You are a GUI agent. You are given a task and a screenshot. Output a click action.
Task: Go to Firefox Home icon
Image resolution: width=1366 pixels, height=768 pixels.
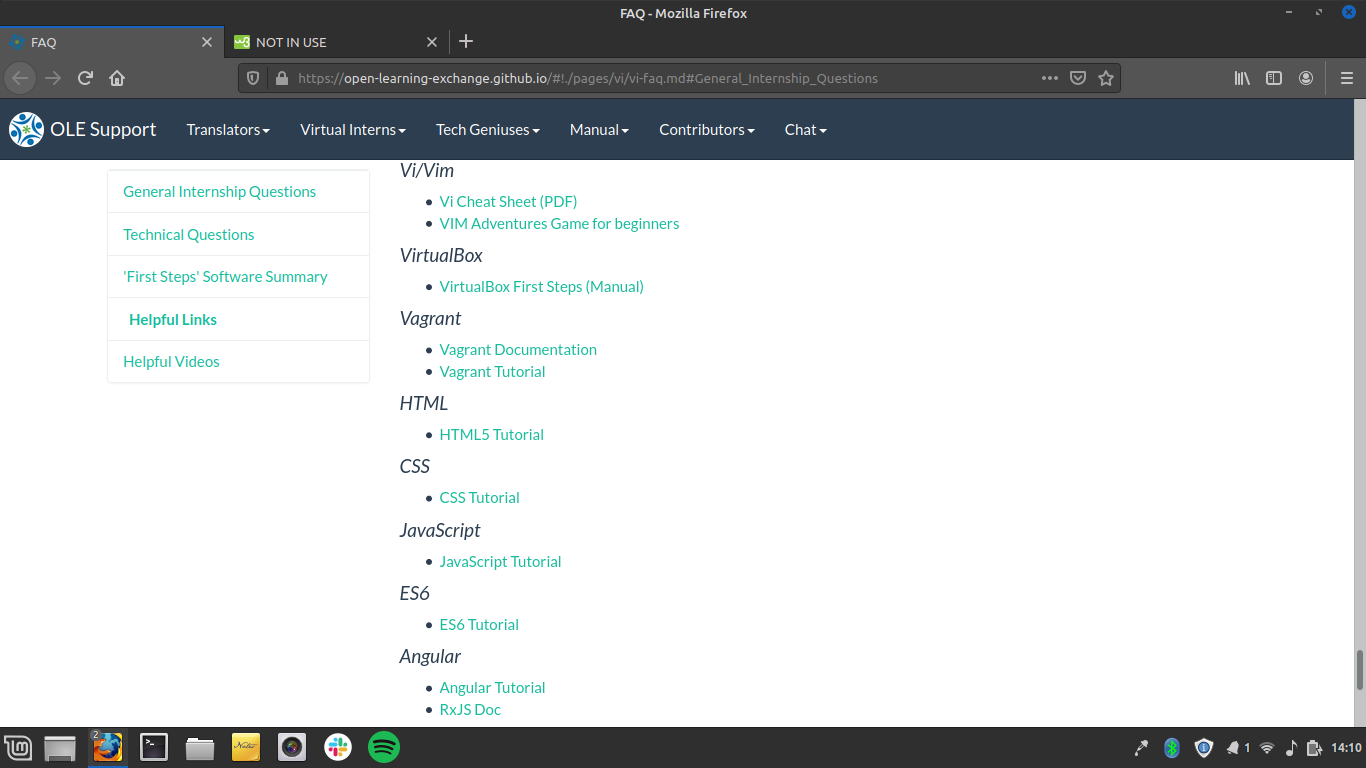coord(117,78)
